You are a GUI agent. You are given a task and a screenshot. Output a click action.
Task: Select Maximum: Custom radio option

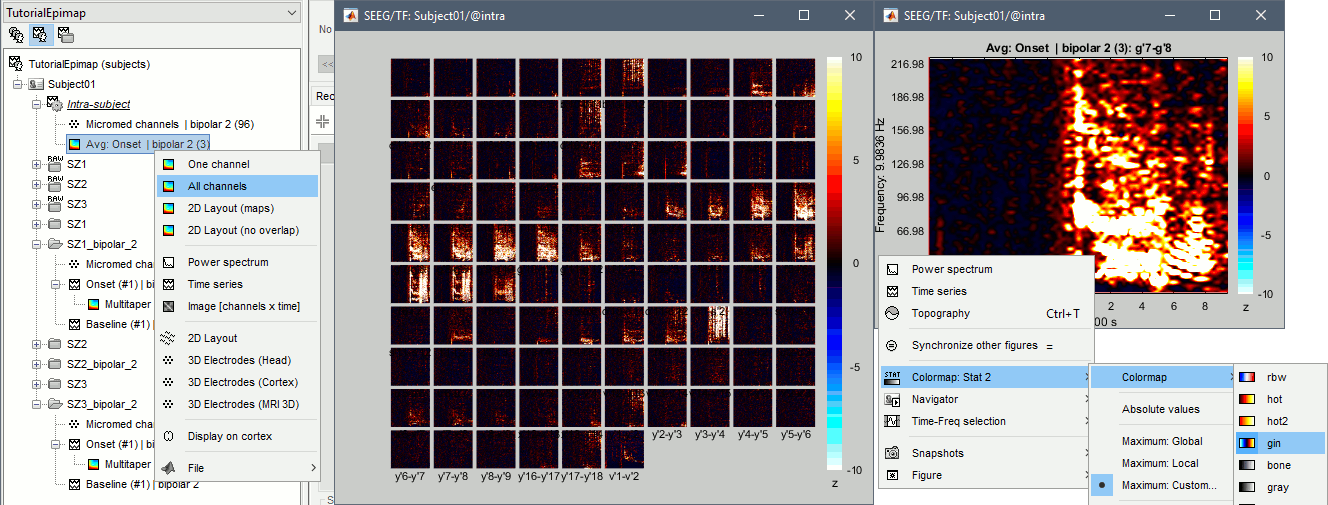(x=1169, y=485)
